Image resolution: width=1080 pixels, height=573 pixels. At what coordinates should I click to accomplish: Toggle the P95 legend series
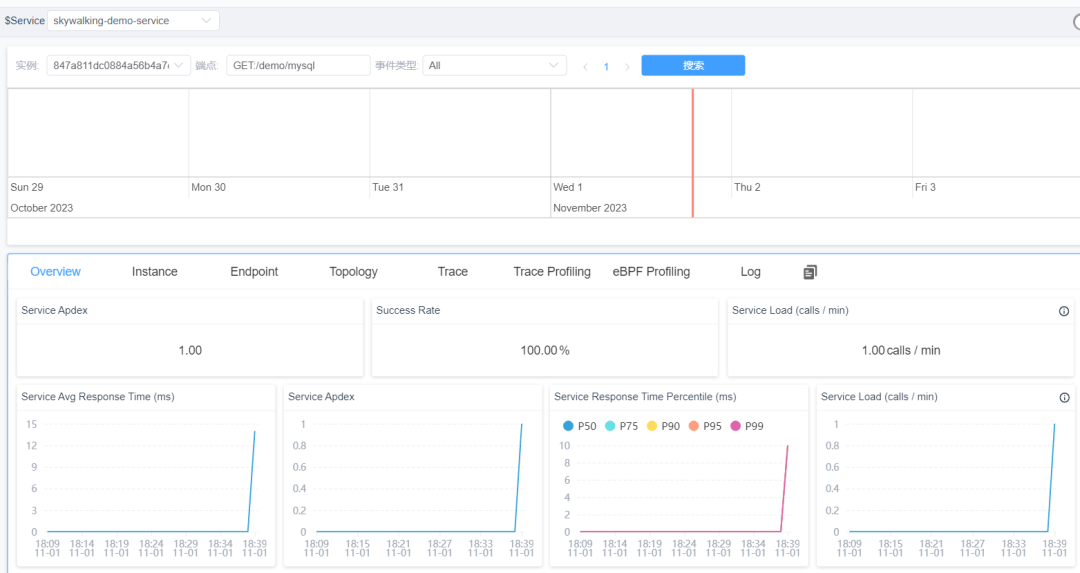pyautogui.click(x=705, y=426)
